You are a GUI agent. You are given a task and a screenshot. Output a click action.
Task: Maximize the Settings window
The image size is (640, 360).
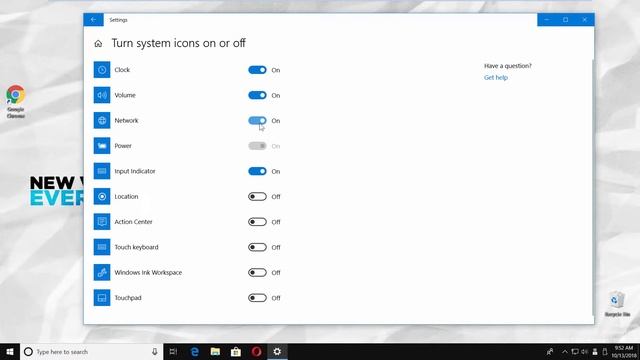566,20
